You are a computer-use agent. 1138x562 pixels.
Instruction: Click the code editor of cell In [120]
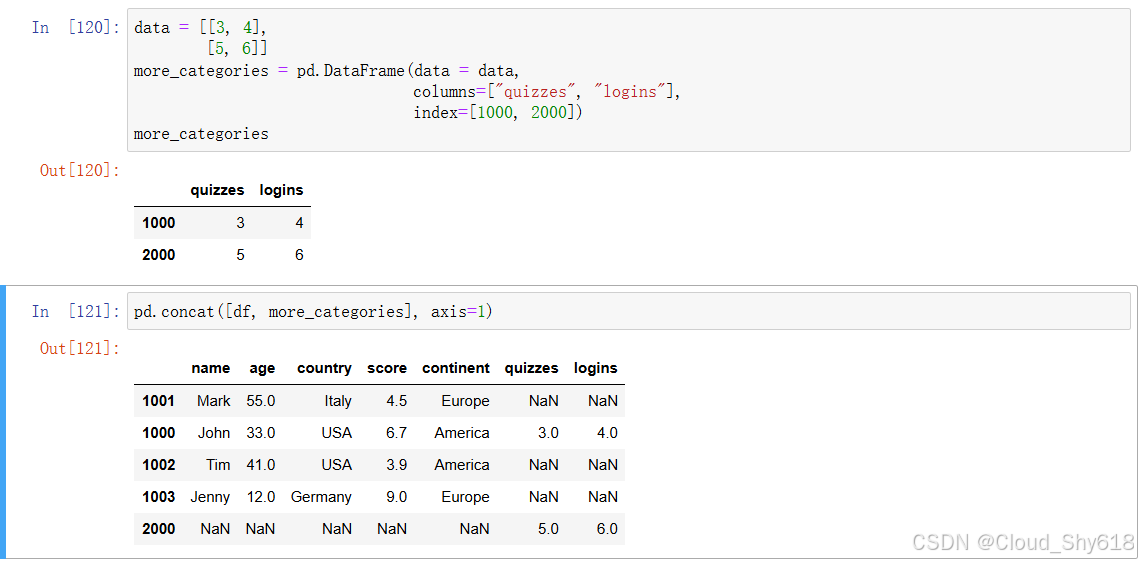point(628,80)
